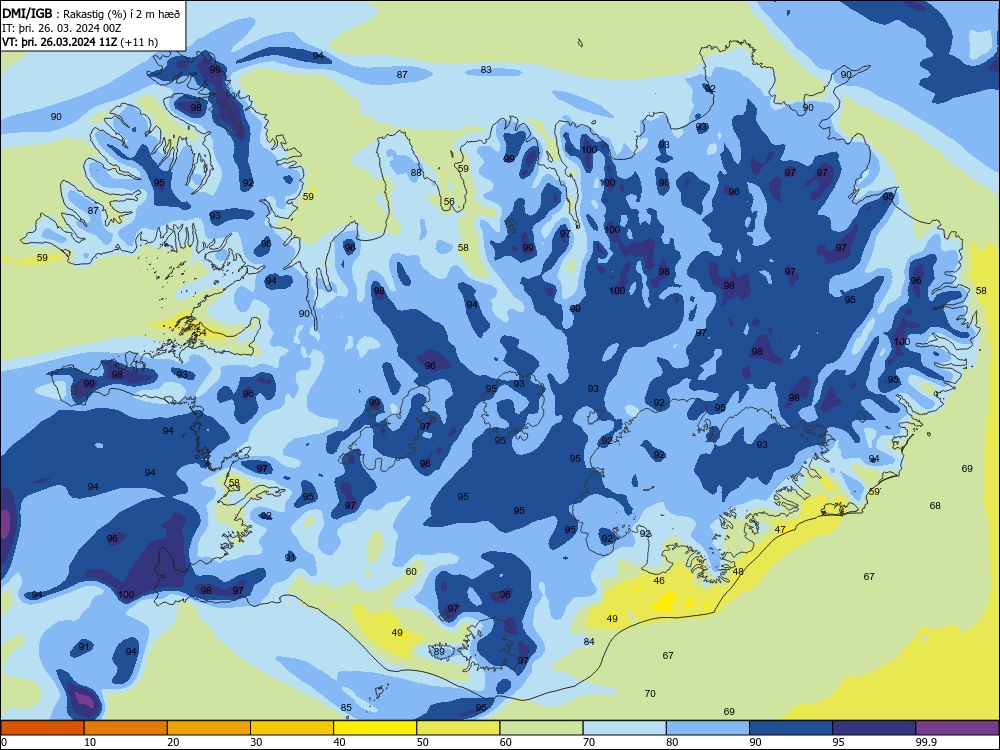
Task: Click the 60–70 pale green legend swatch
Action: click(541, 728)
